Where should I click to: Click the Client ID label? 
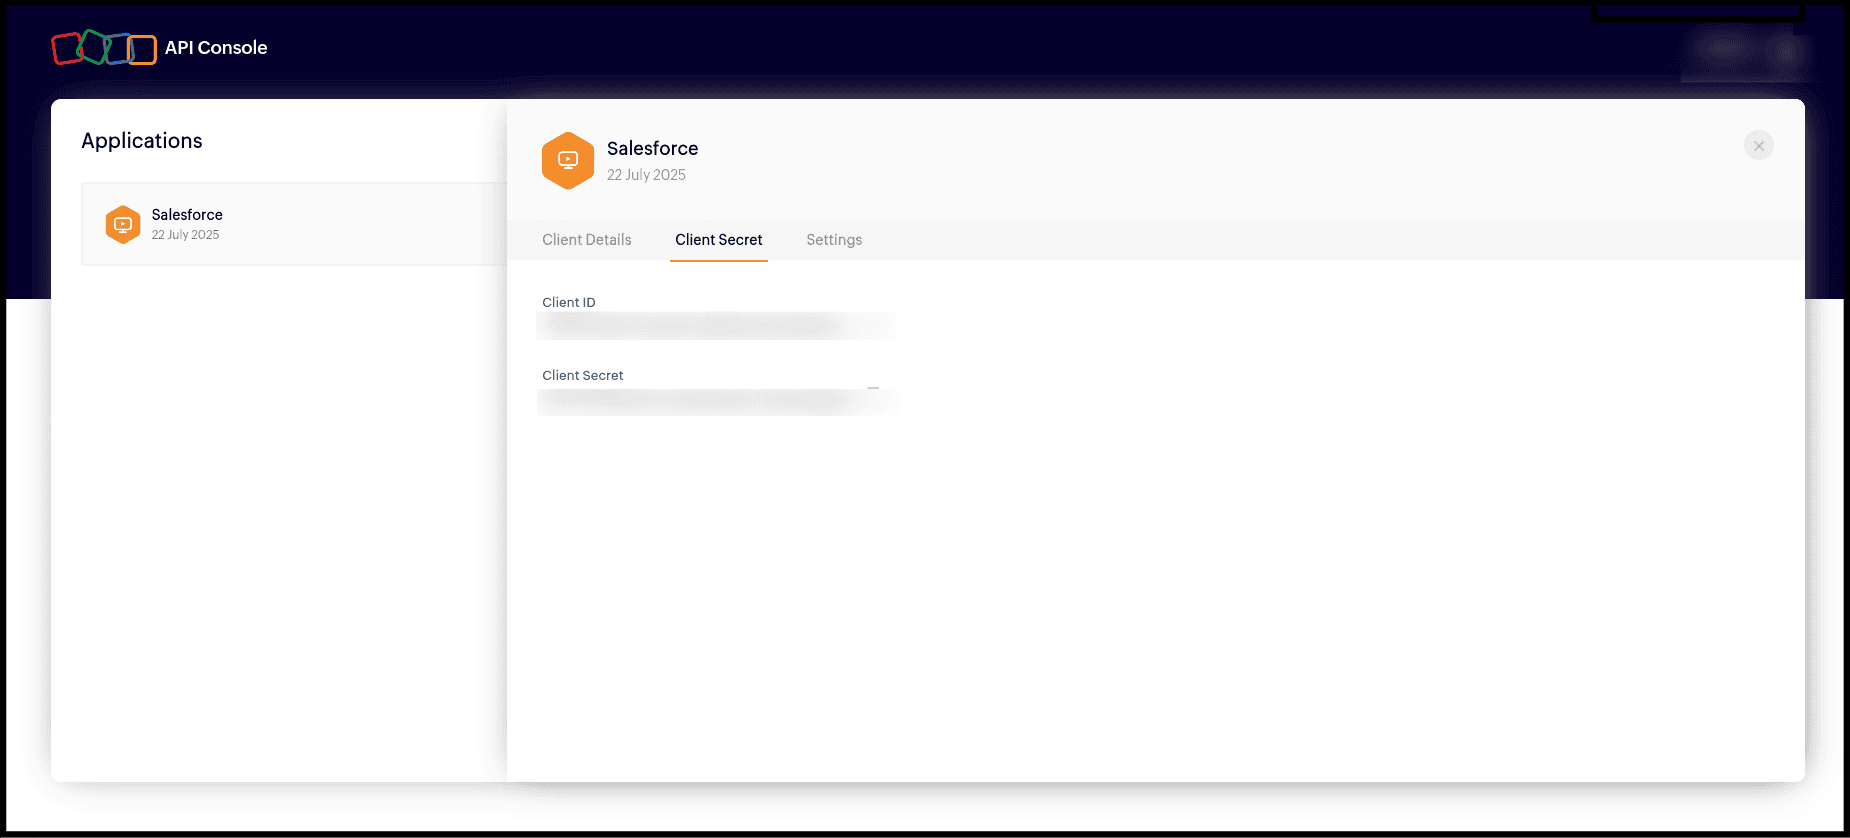coord(569,302)
